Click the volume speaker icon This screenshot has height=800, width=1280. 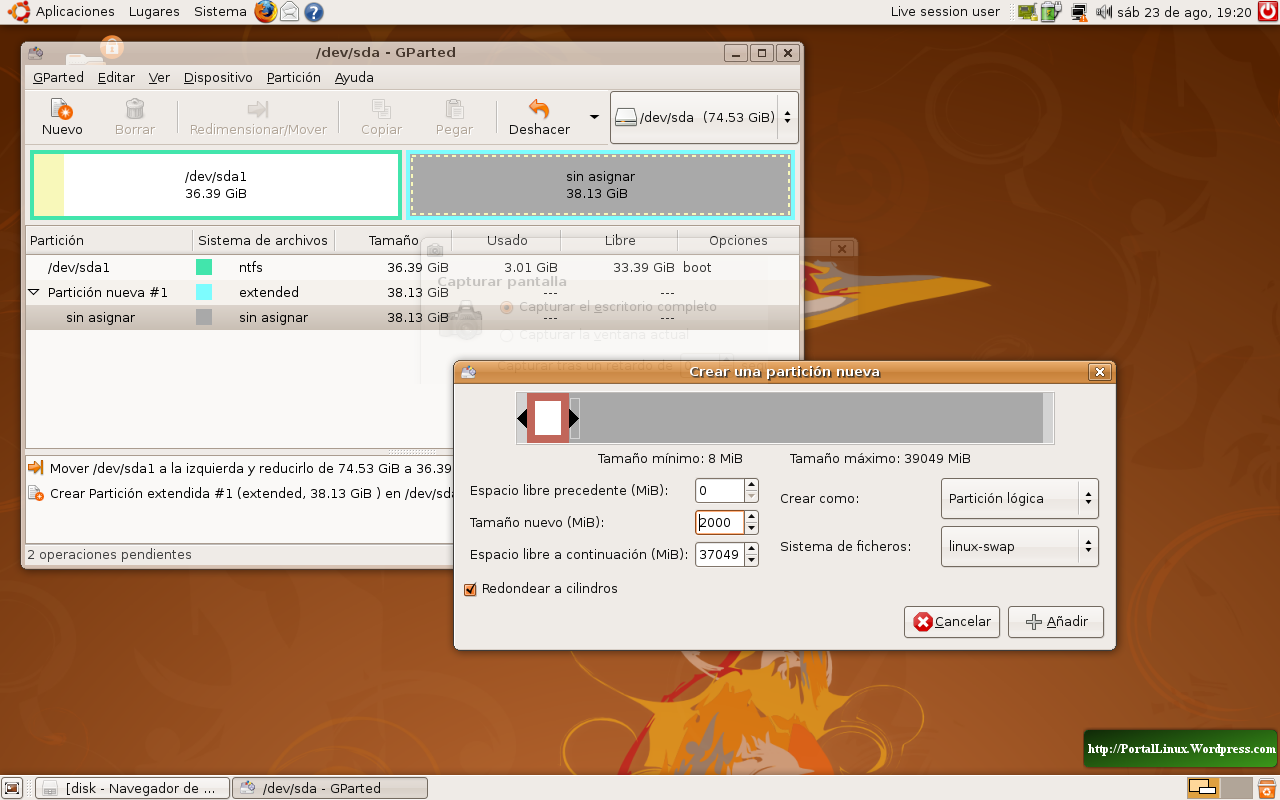[1104, 12]
